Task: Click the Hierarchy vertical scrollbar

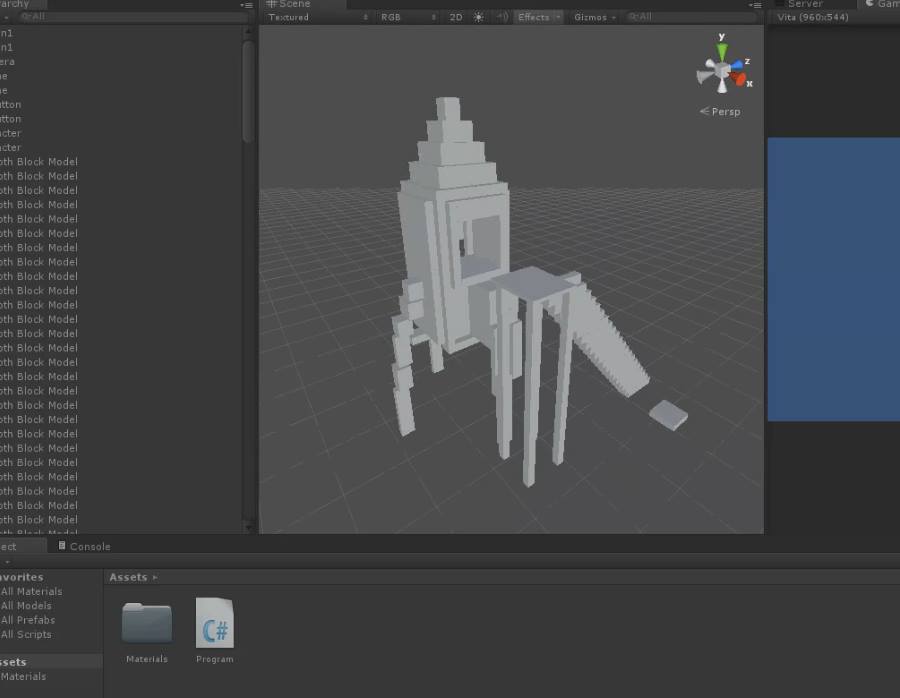Action: pos(248,90)
